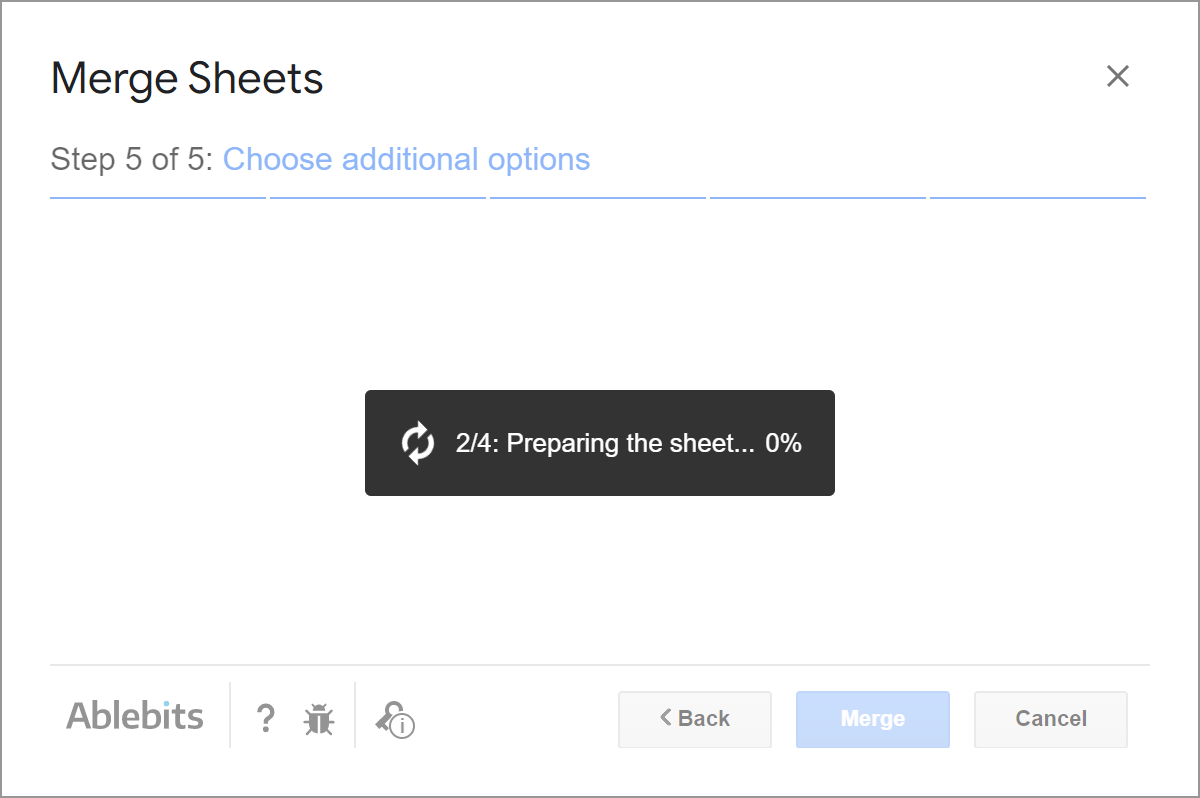
Task: Click the Back button
Action: tap(694, 719)
